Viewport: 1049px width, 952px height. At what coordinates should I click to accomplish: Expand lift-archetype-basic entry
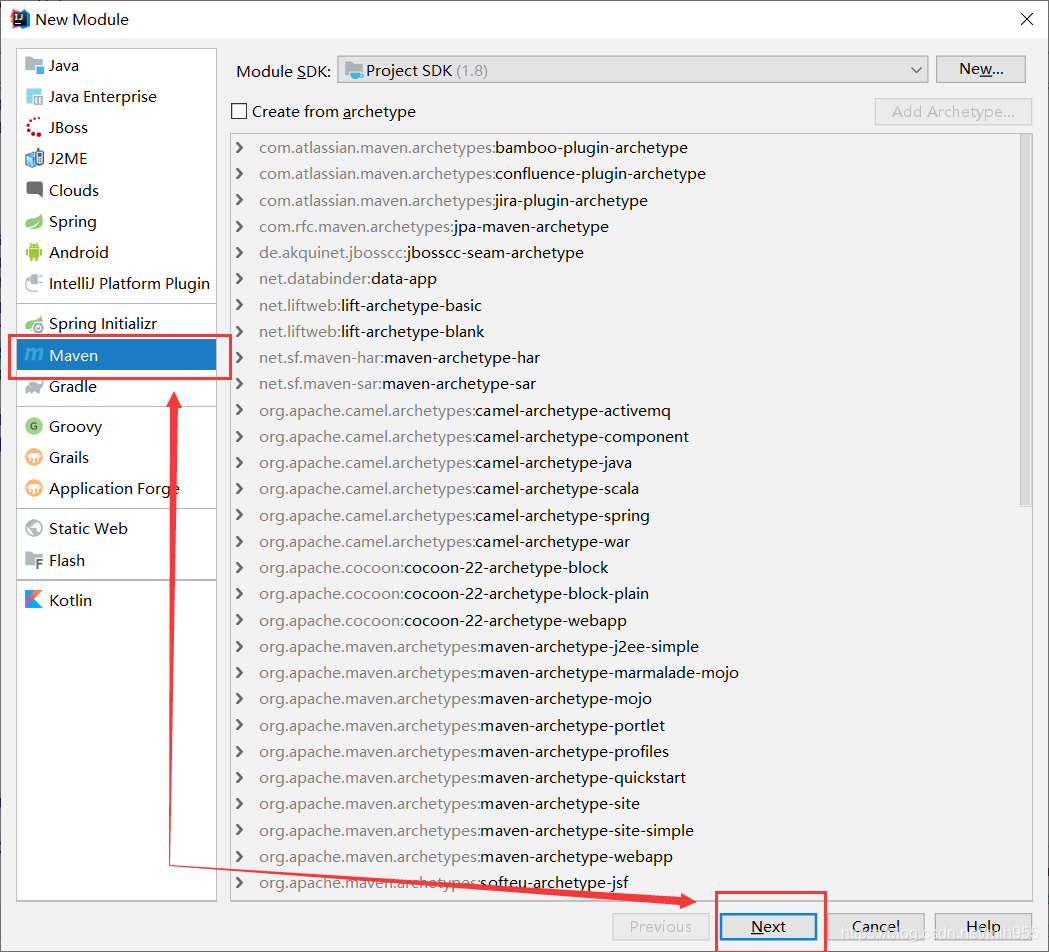point(240,305)
